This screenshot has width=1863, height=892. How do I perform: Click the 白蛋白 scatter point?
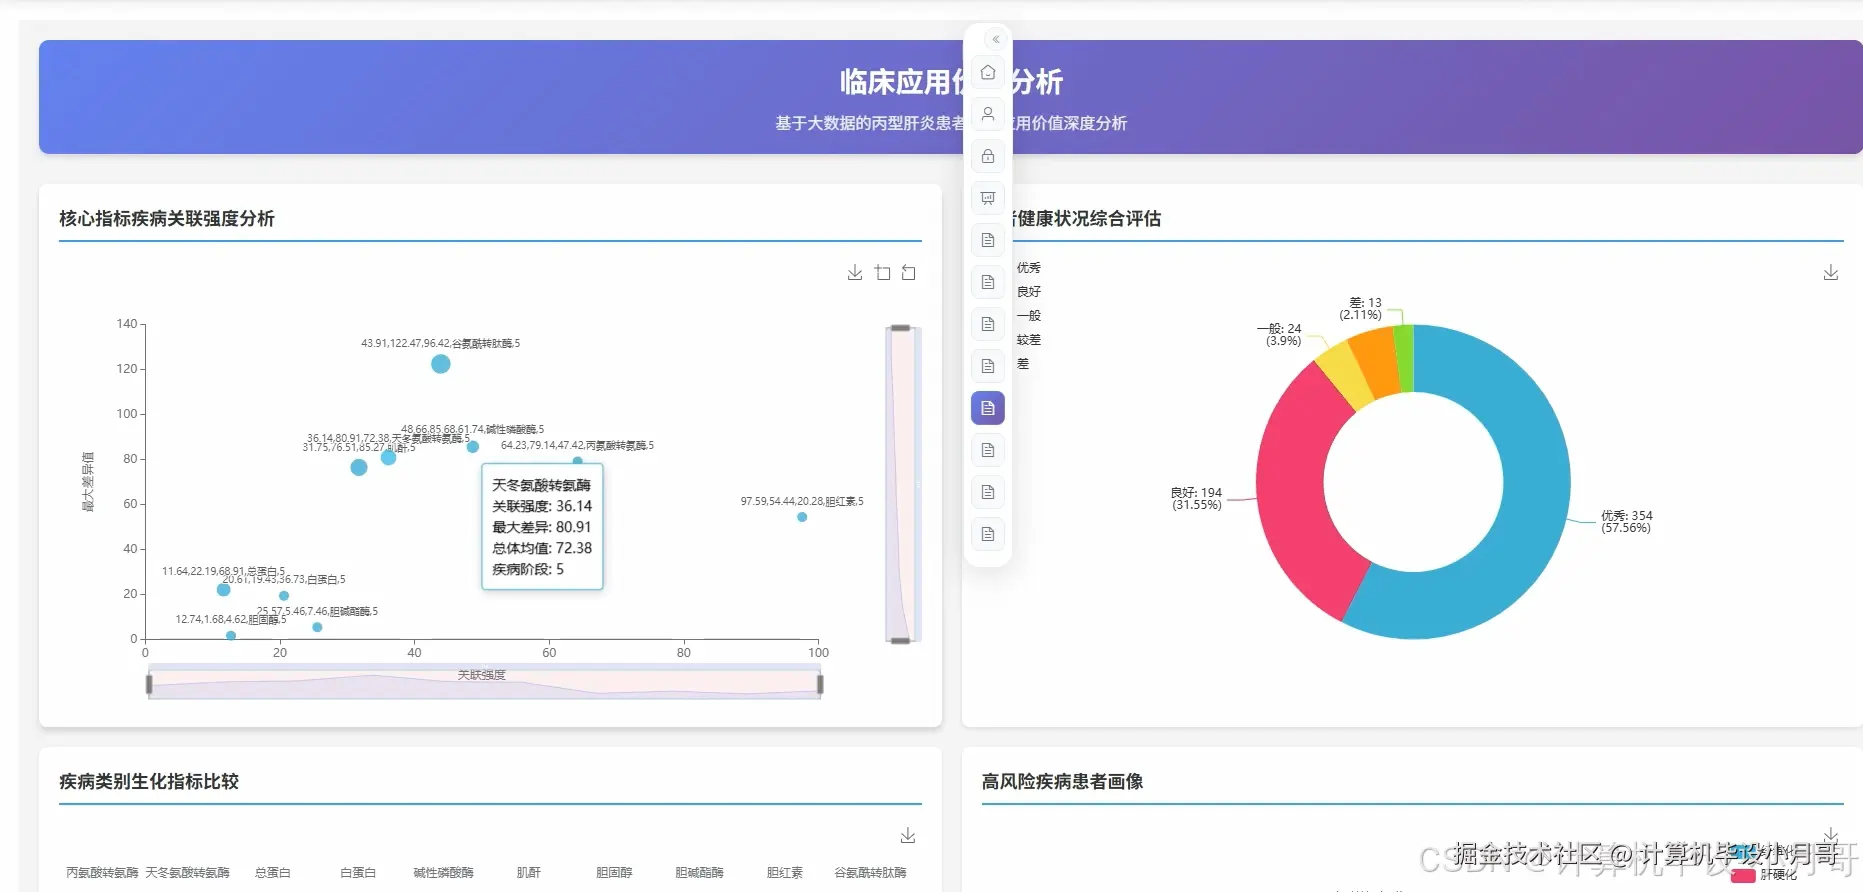pos(284,596)
